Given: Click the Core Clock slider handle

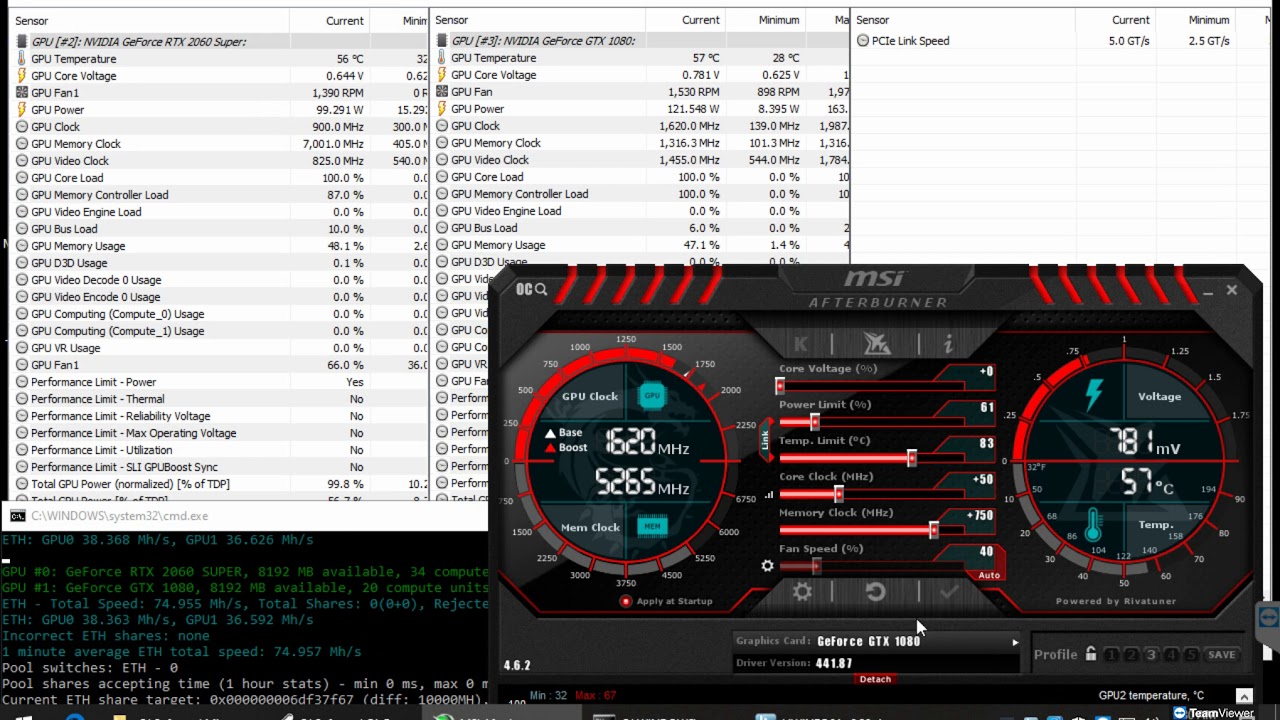Looking at the screenshot, I should click(838, 494).
